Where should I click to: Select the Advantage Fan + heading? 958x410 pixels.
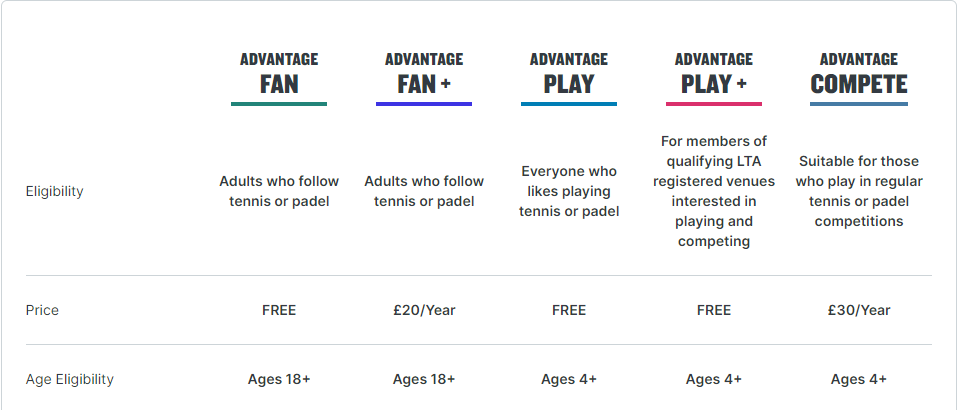[424, 74]
